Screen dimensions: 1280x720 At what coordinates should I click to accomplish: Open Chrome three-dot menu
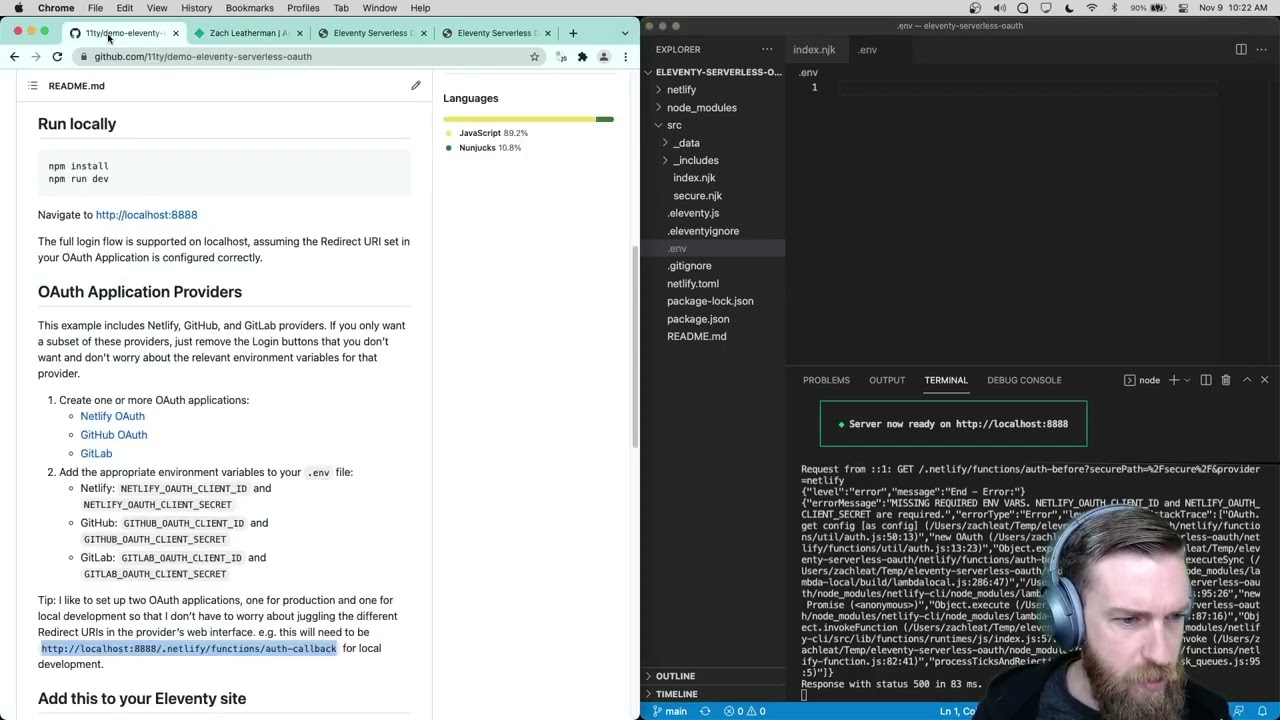pos(625,57)
